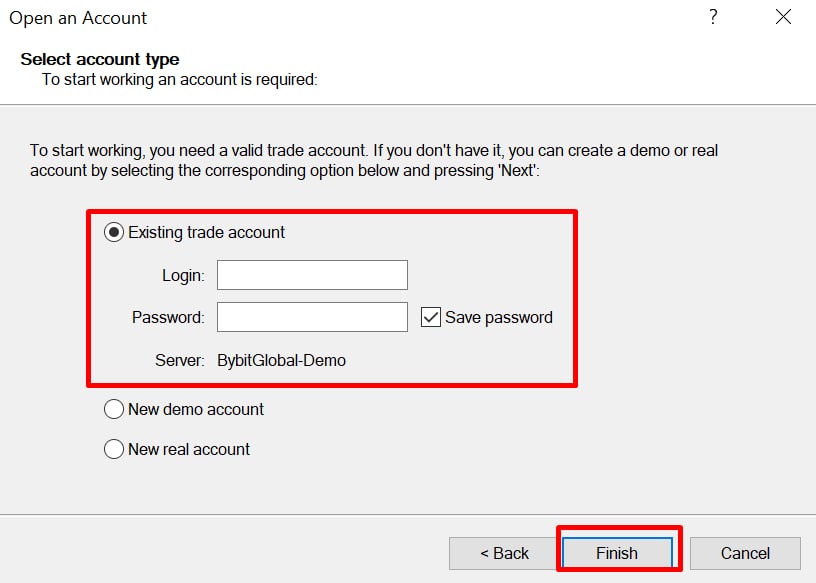Screen dimensions: 816x583
Task: Click the Login: field label
Action: coord(183,275)
